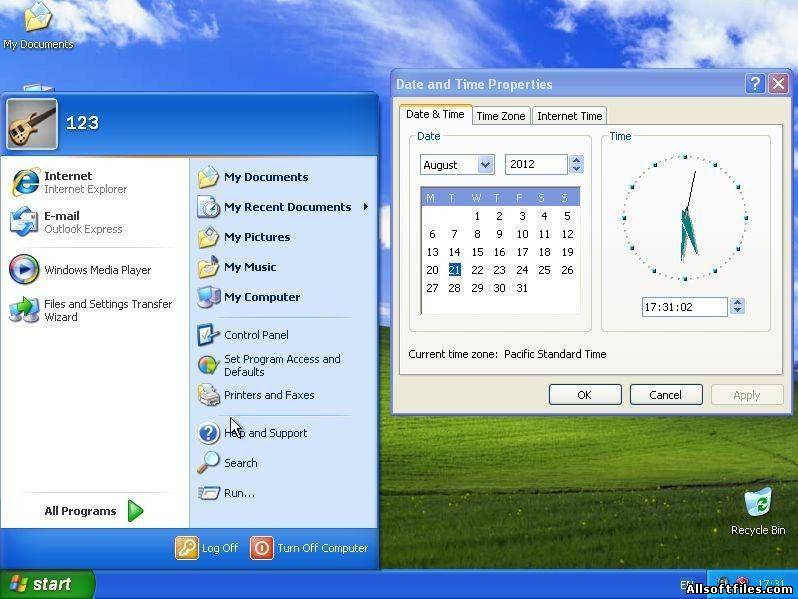
Task: Switch to the Time Zone tab
Action: point(500,116)
